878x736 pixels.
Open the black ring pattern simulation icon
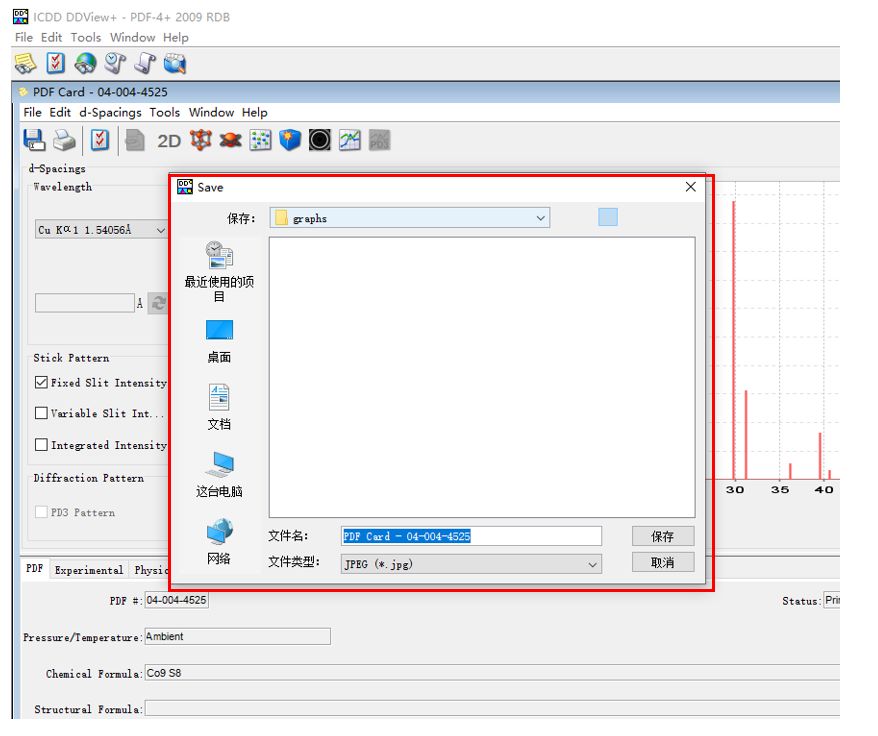point(320,140)
